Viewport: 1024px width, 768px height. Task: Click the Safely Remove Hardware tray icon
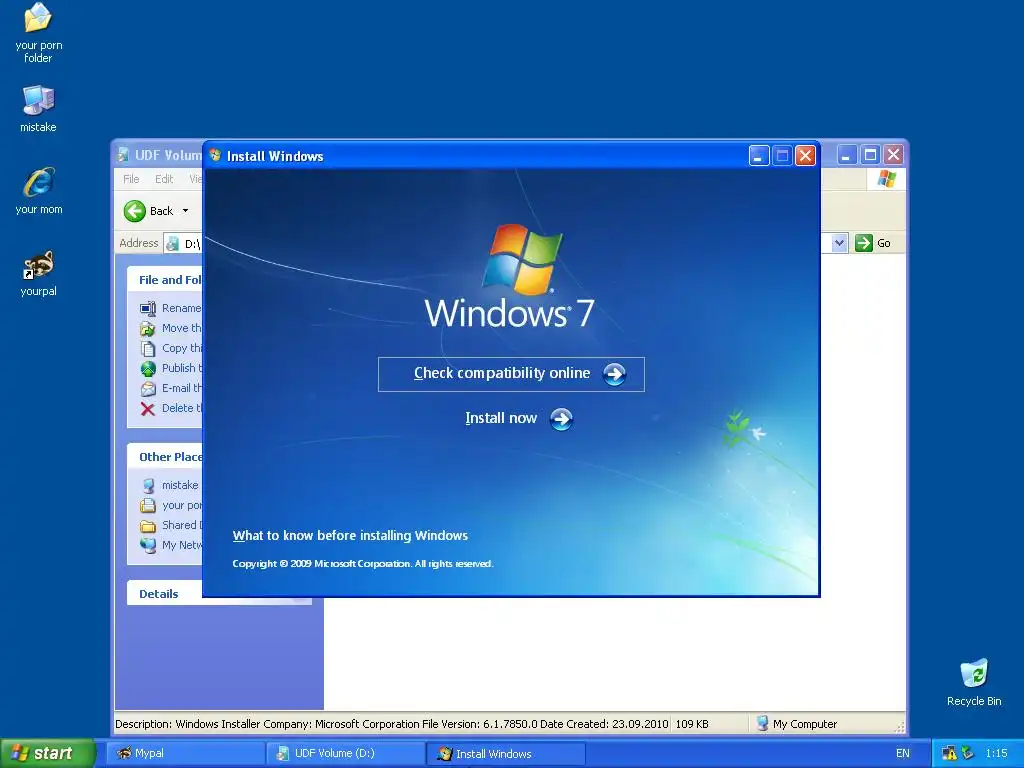click(968, 753)
